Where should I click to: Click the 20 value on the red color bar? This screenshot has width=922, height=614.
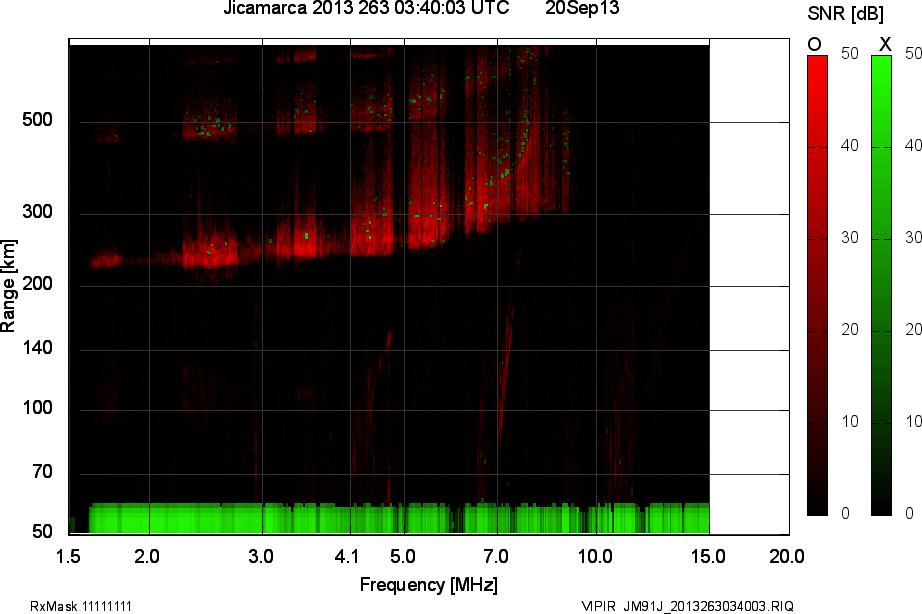pos(850,329)
